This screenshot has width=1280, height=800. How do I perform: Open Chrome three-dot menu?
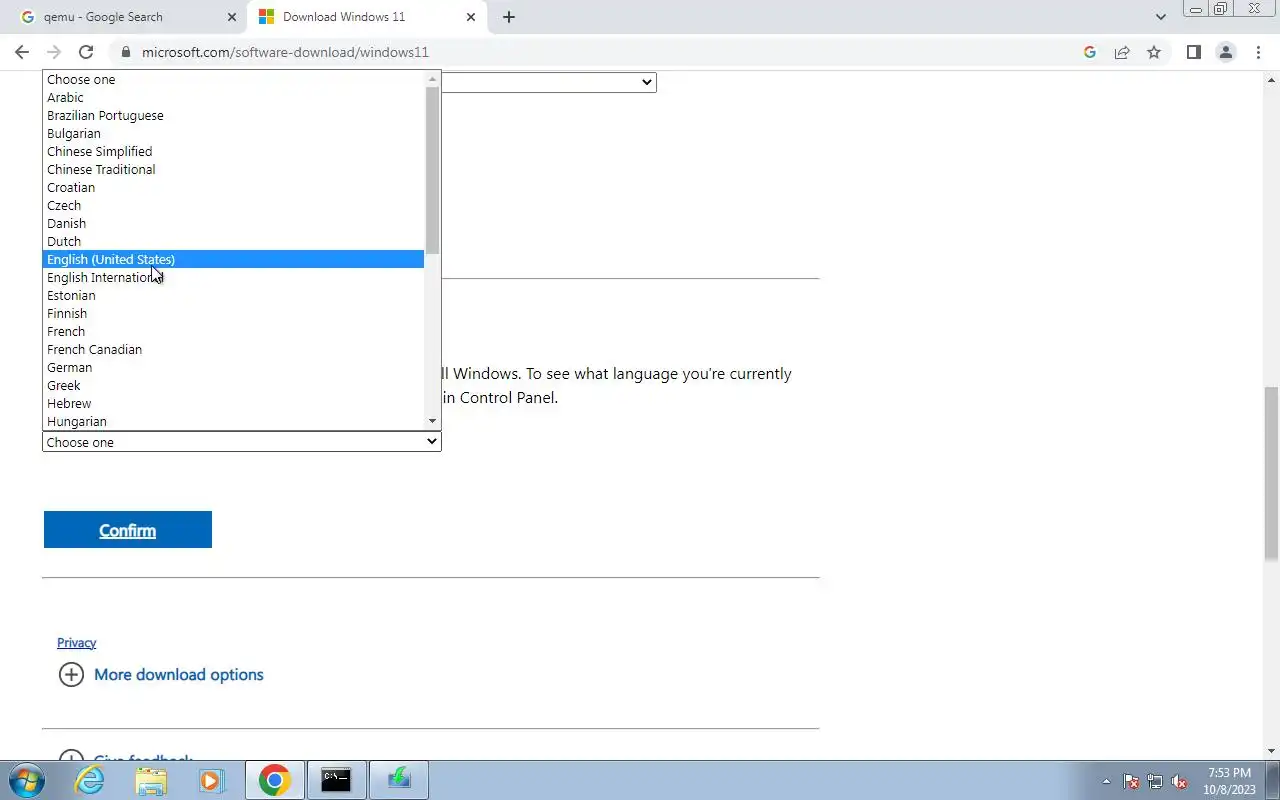(x=1258, y=52)
